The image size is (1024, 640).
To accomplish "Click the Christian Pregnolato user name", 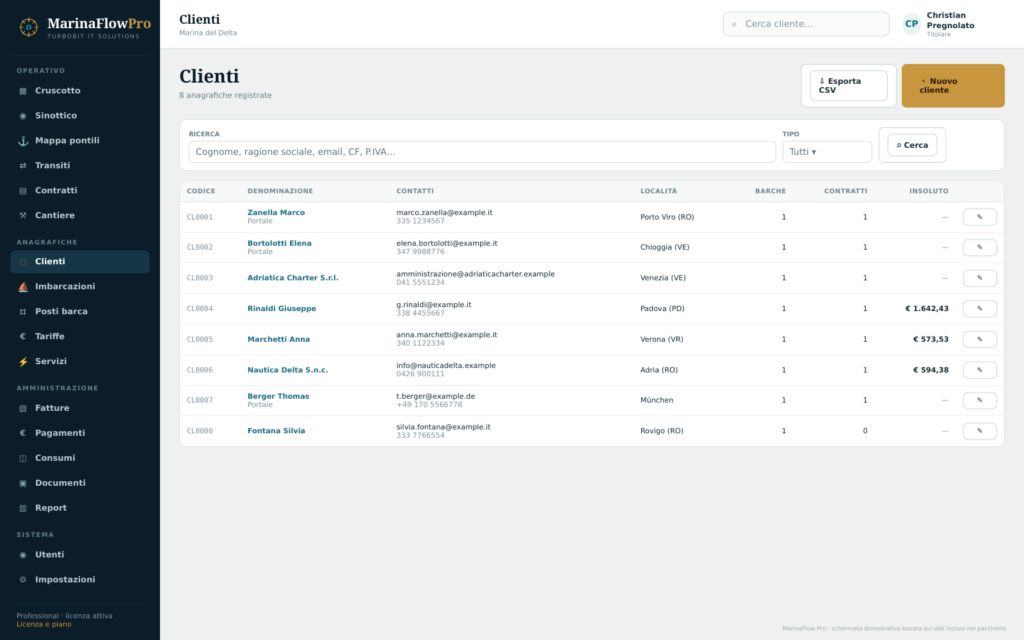I will pos(950,20).
